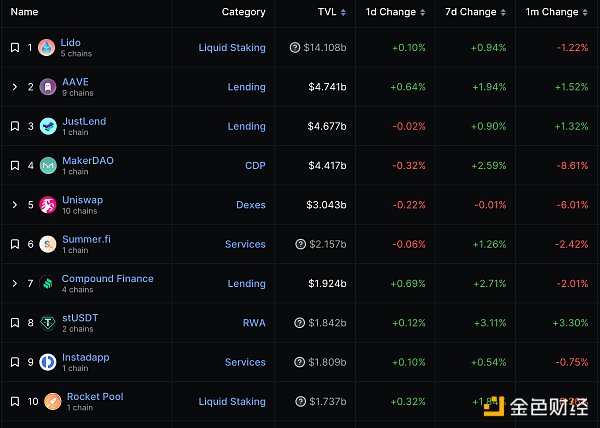Sort by the 7d Change column header
600x428 pixels.
click(x=470, y=12)
